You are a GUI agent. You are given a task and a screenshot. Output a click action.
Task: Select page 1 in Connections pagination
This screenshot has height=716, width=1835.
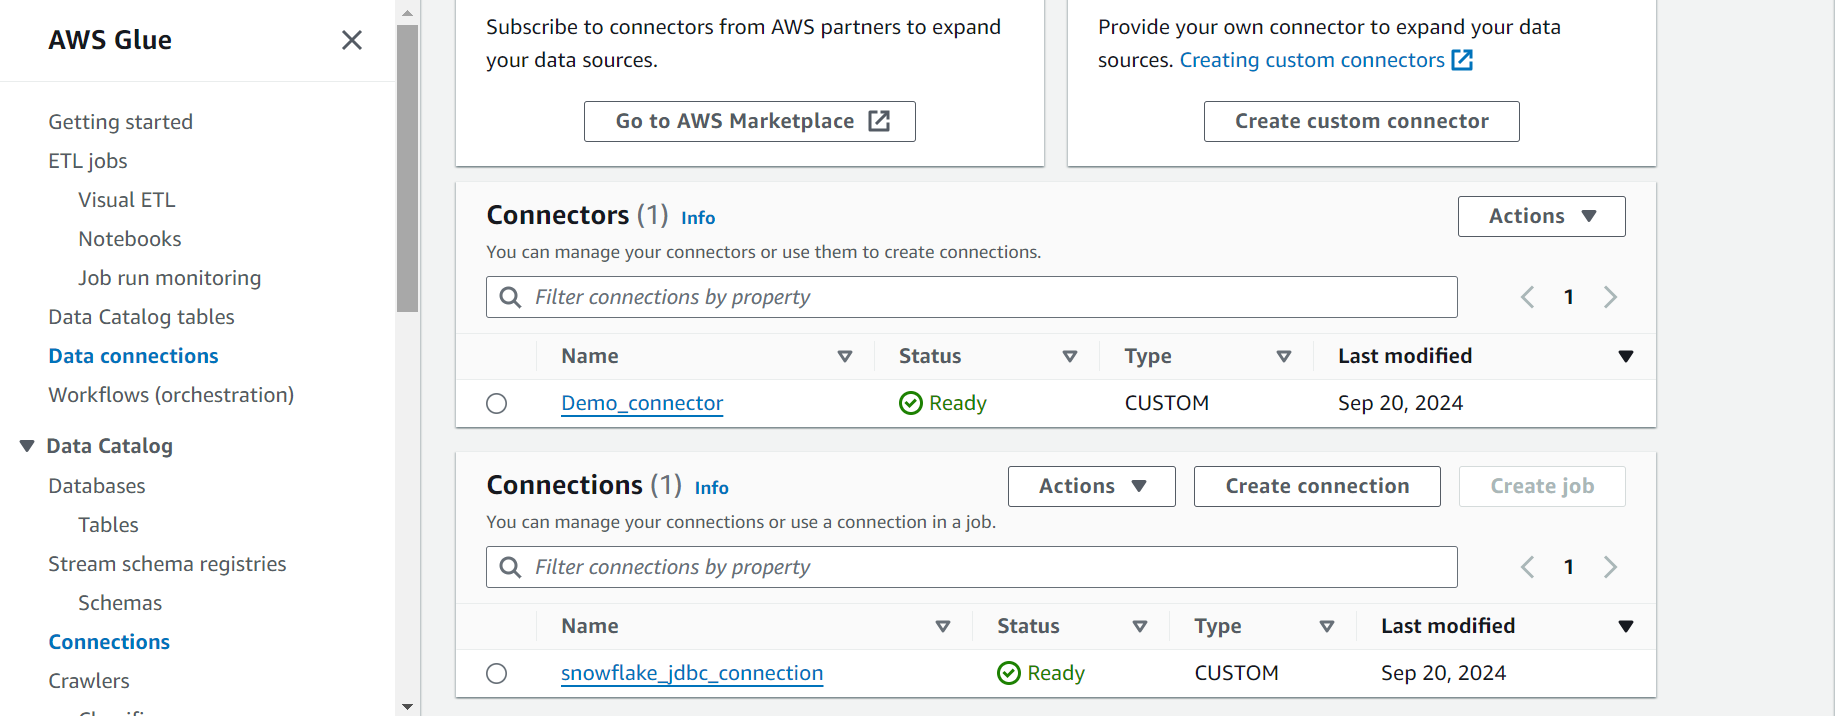(x=1569, y=567)
